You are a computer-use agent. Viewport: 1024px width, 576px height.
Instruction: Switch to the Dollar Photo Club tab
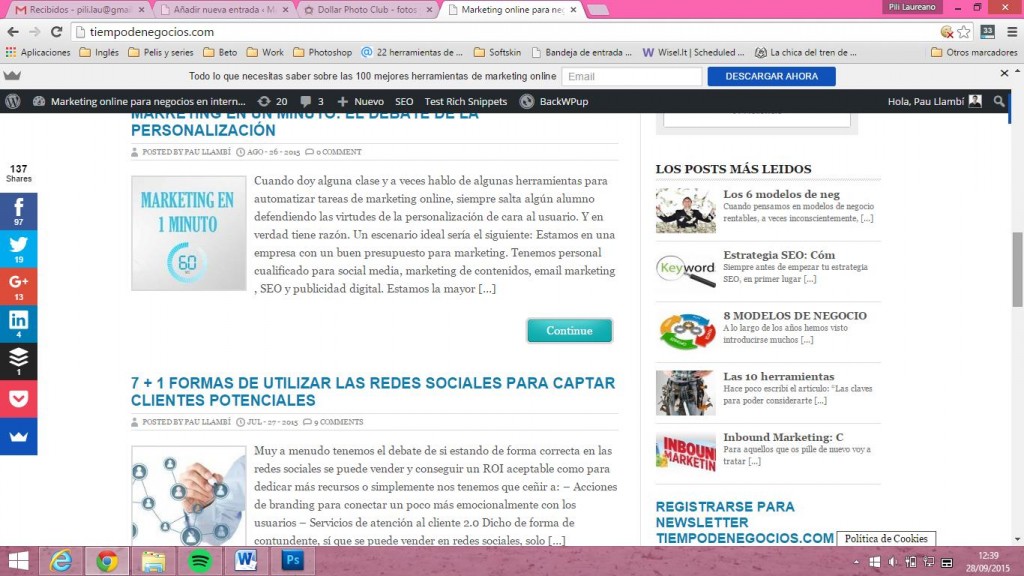point(370,9)
